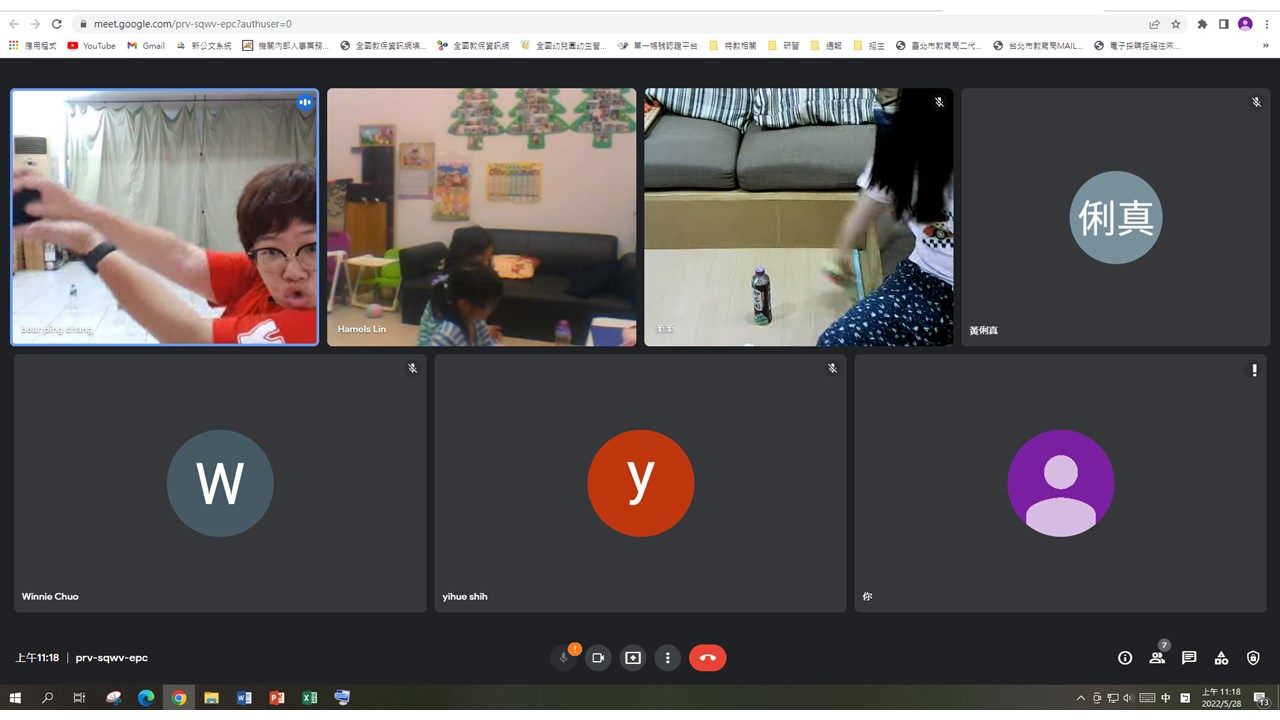Open the host controls shield icon
This screenshot has height=720, width=1280.
click(x=1253, y=658)
